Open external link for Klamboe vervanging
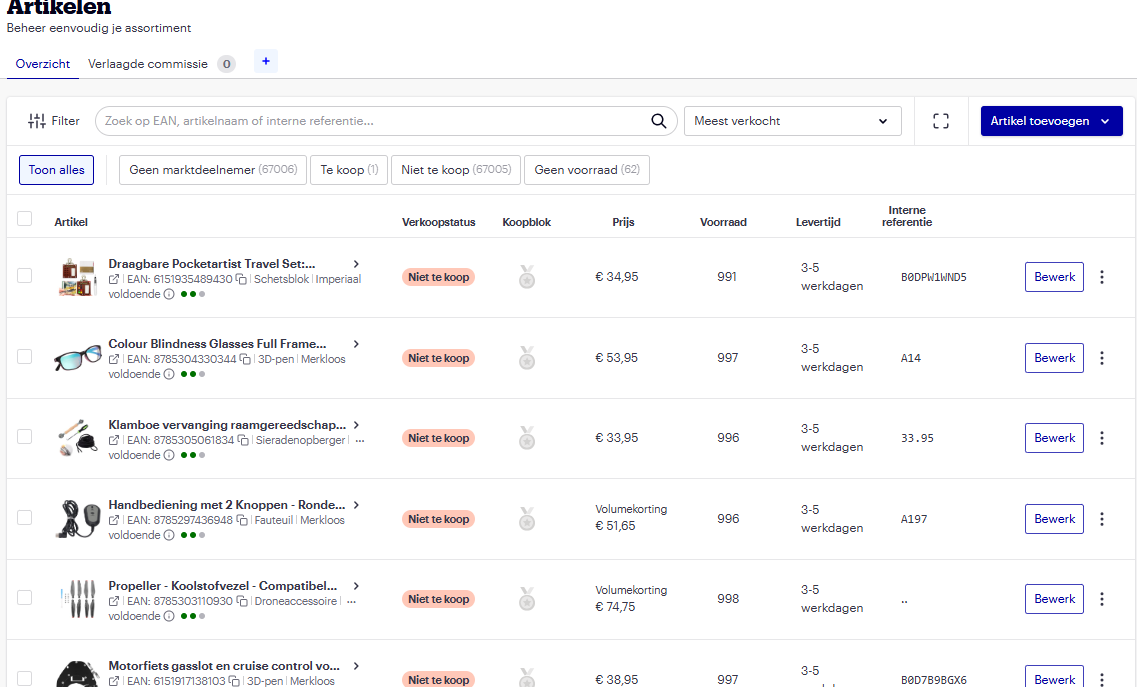 coord(114,440)
